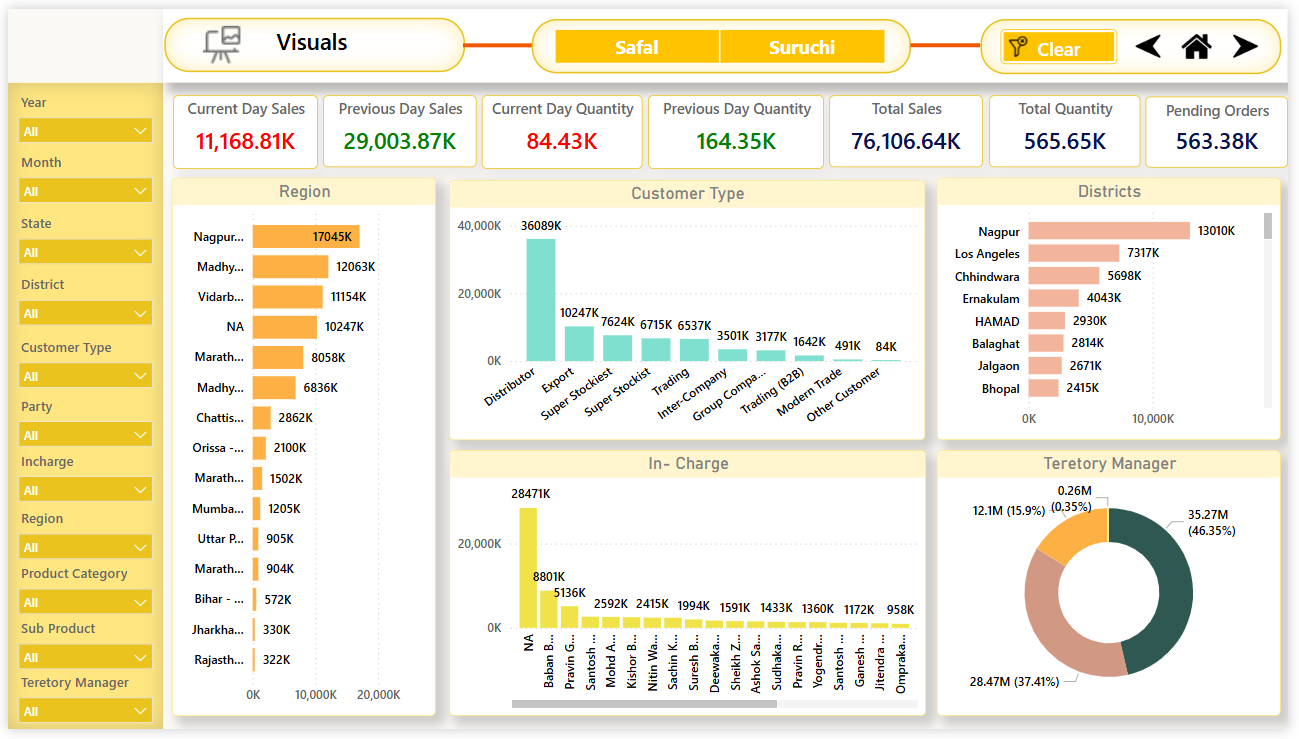
Task: Click the presentation board Visuals icon
Action: [222, 45]
